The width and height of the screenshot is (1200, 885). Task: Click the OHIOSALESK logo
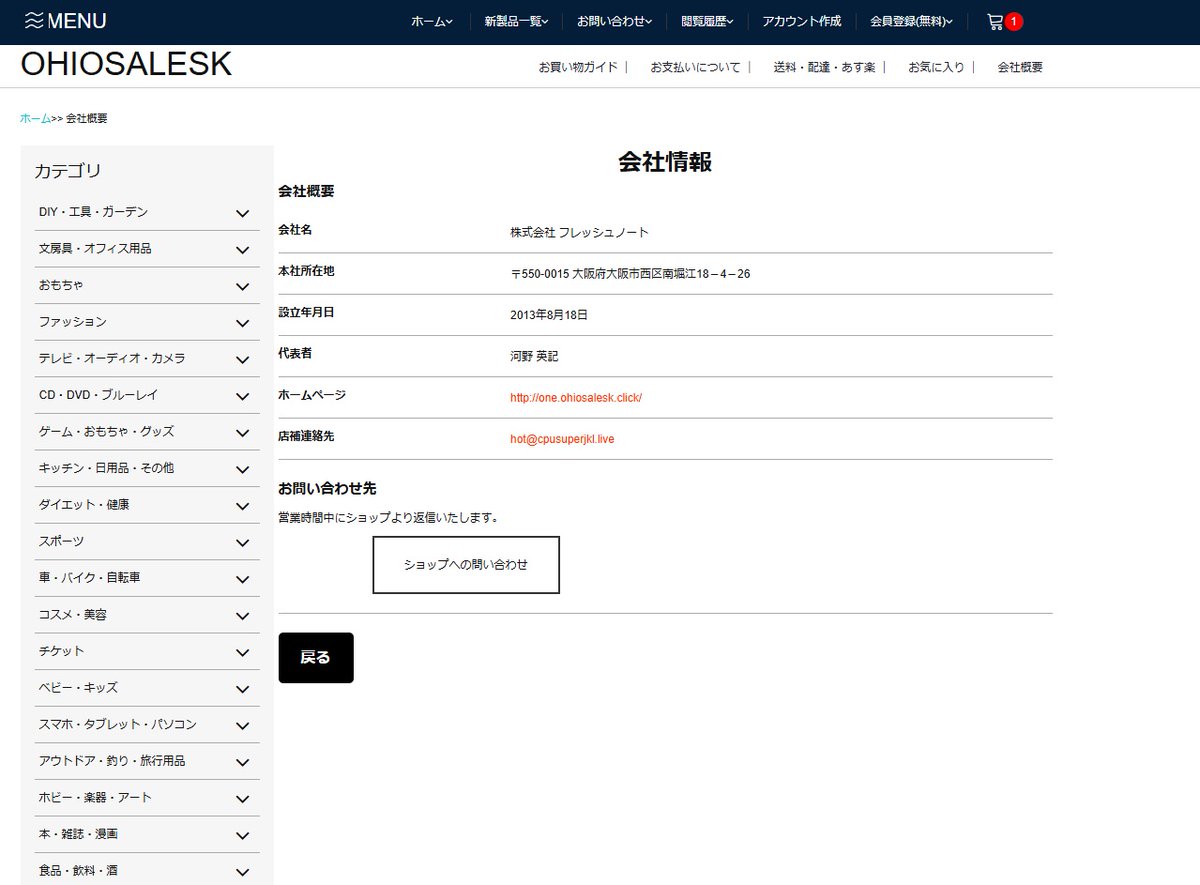(x=125, y=64)
